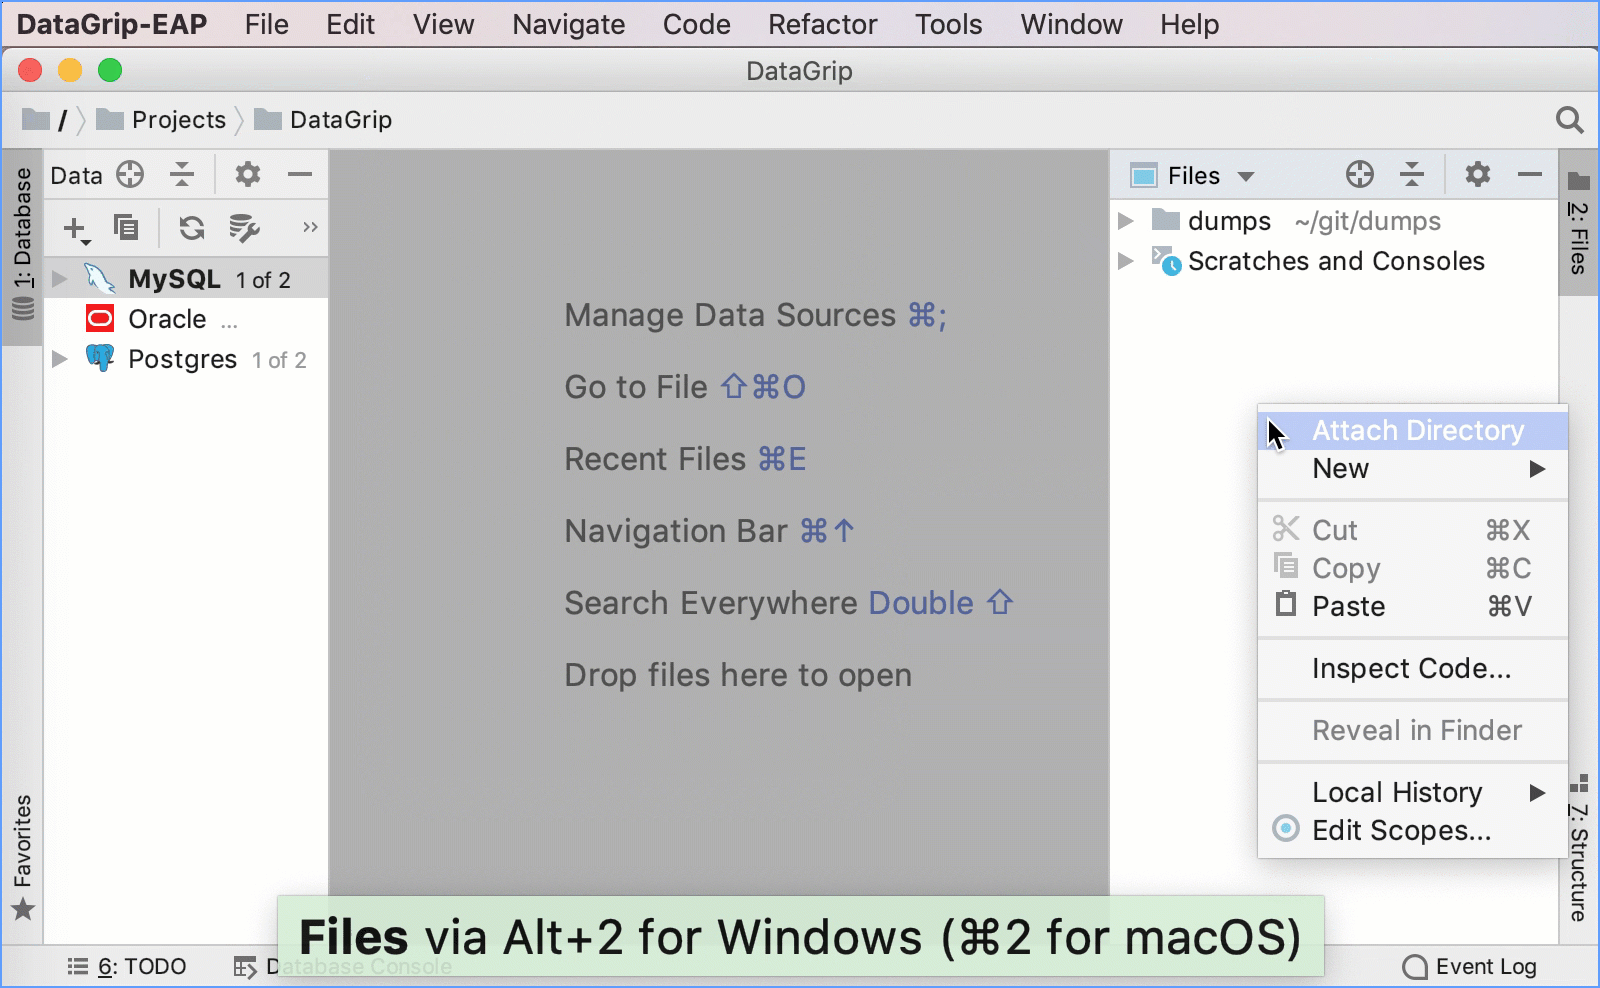Click the dumps folder icon
Screen dimensions: 1600x988
click(x=1166, y=220)
